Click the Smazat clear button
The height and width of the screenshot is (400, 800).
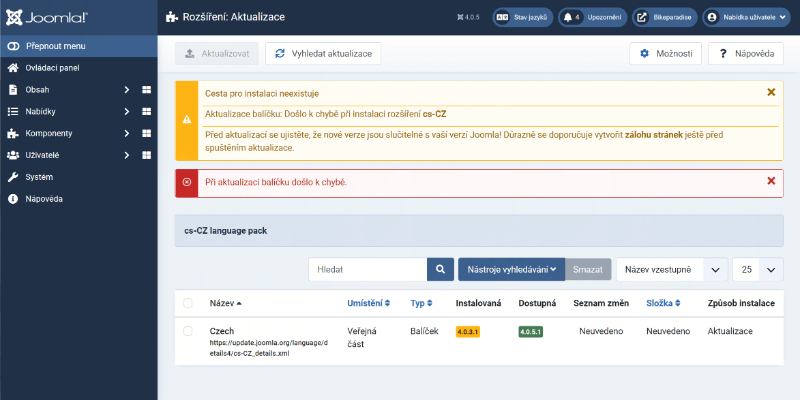coord(588,269)
